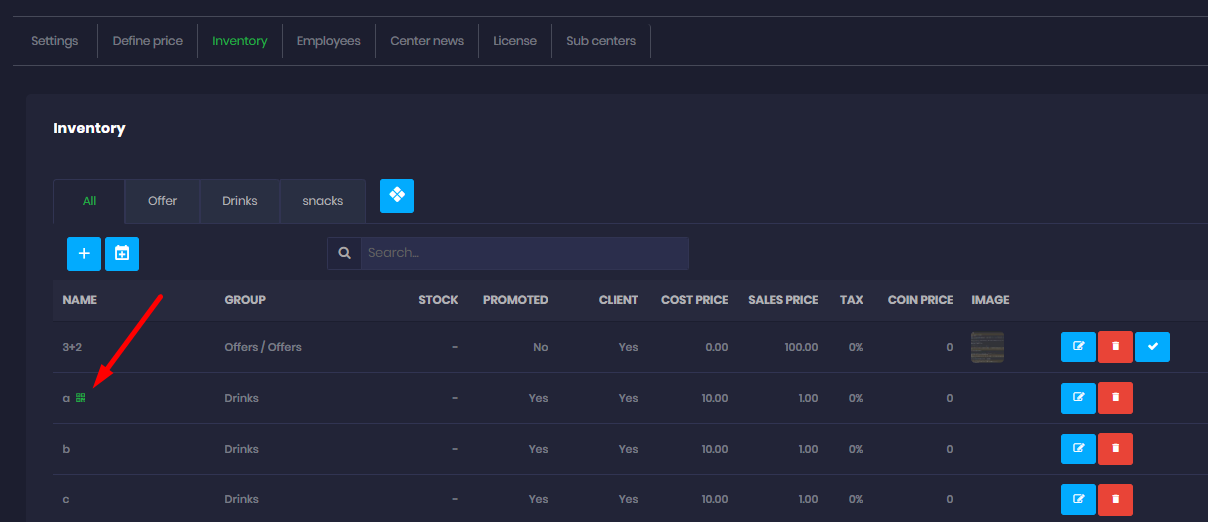Screen dimensions: 1208x522
Task: Click the blue checkmark button for 3+2
Action: point(1152,347)
